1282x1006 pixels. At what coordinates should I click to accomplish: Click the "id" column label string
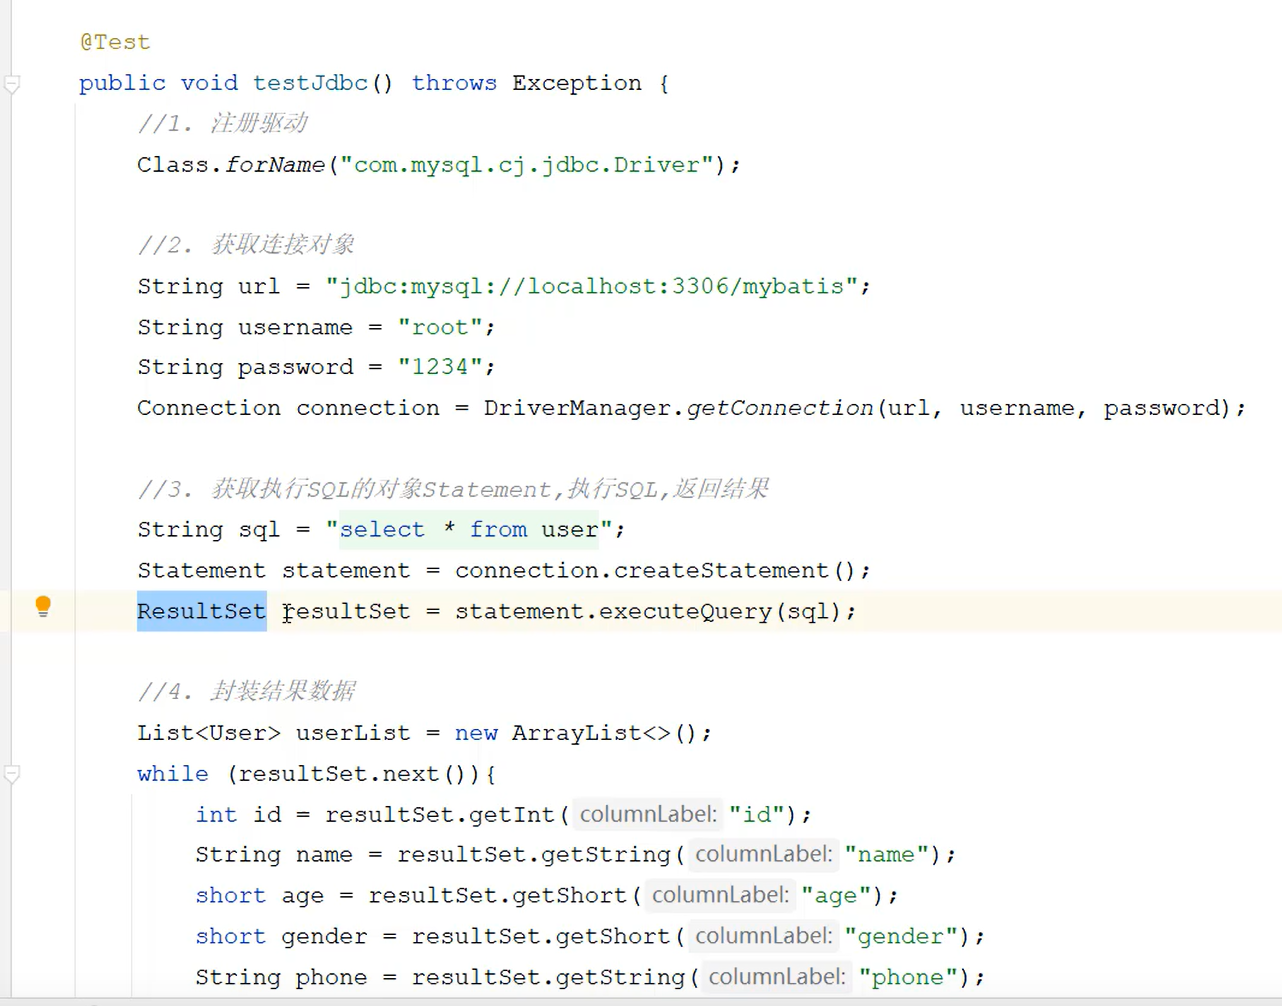click(x=757, y=815)
